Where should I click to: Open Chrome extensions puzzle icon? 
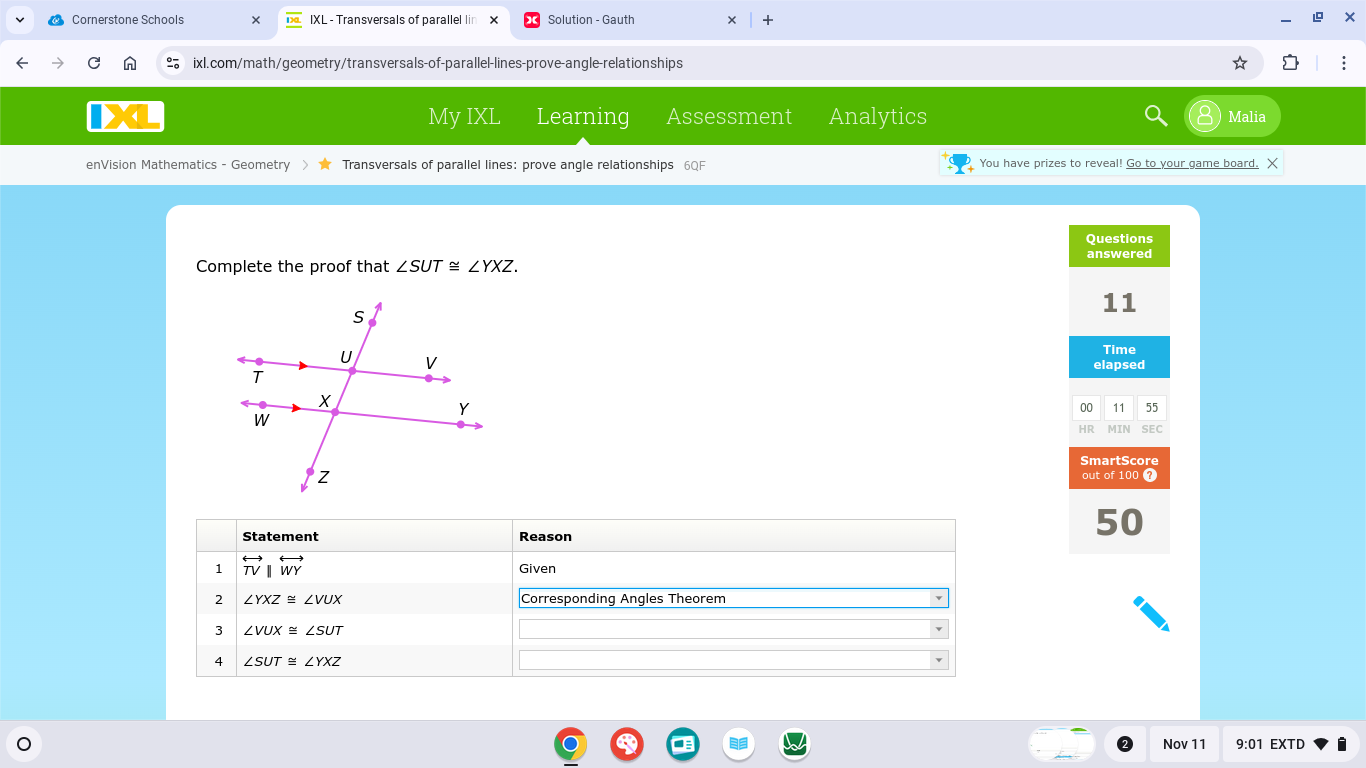click(1290, 63)
